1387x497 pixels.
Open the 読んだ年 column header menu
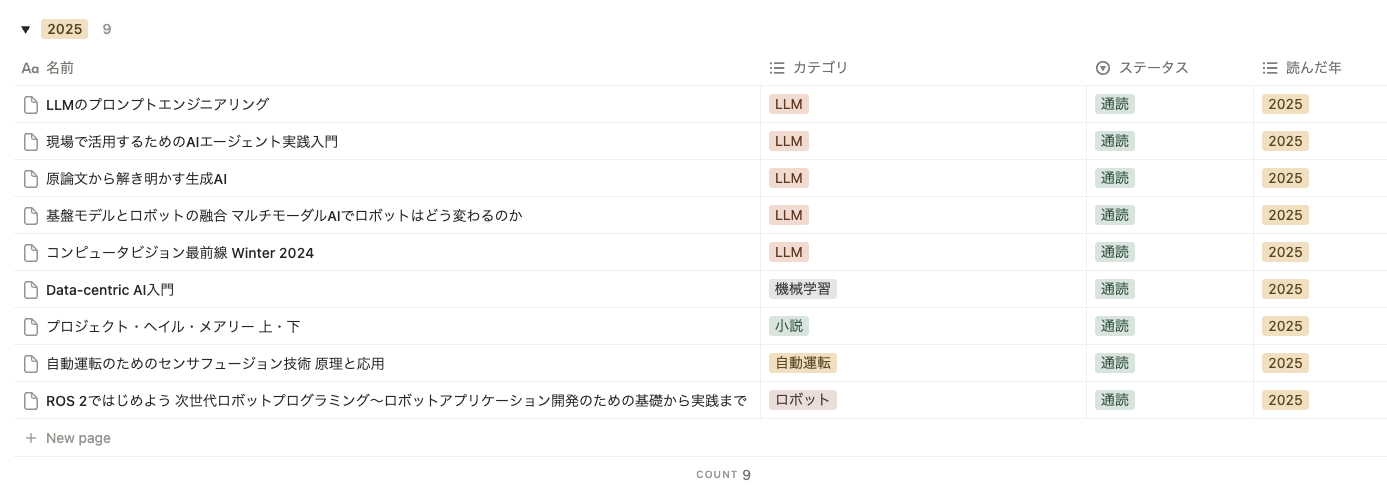coord(1313,68)
